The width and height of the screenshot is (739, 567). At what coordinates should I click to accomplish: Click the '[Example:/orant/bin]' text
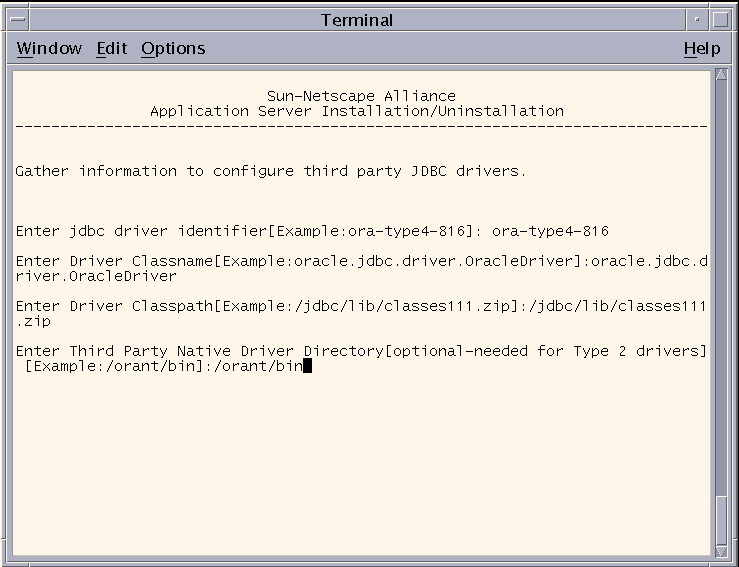(x=114, y=366)
